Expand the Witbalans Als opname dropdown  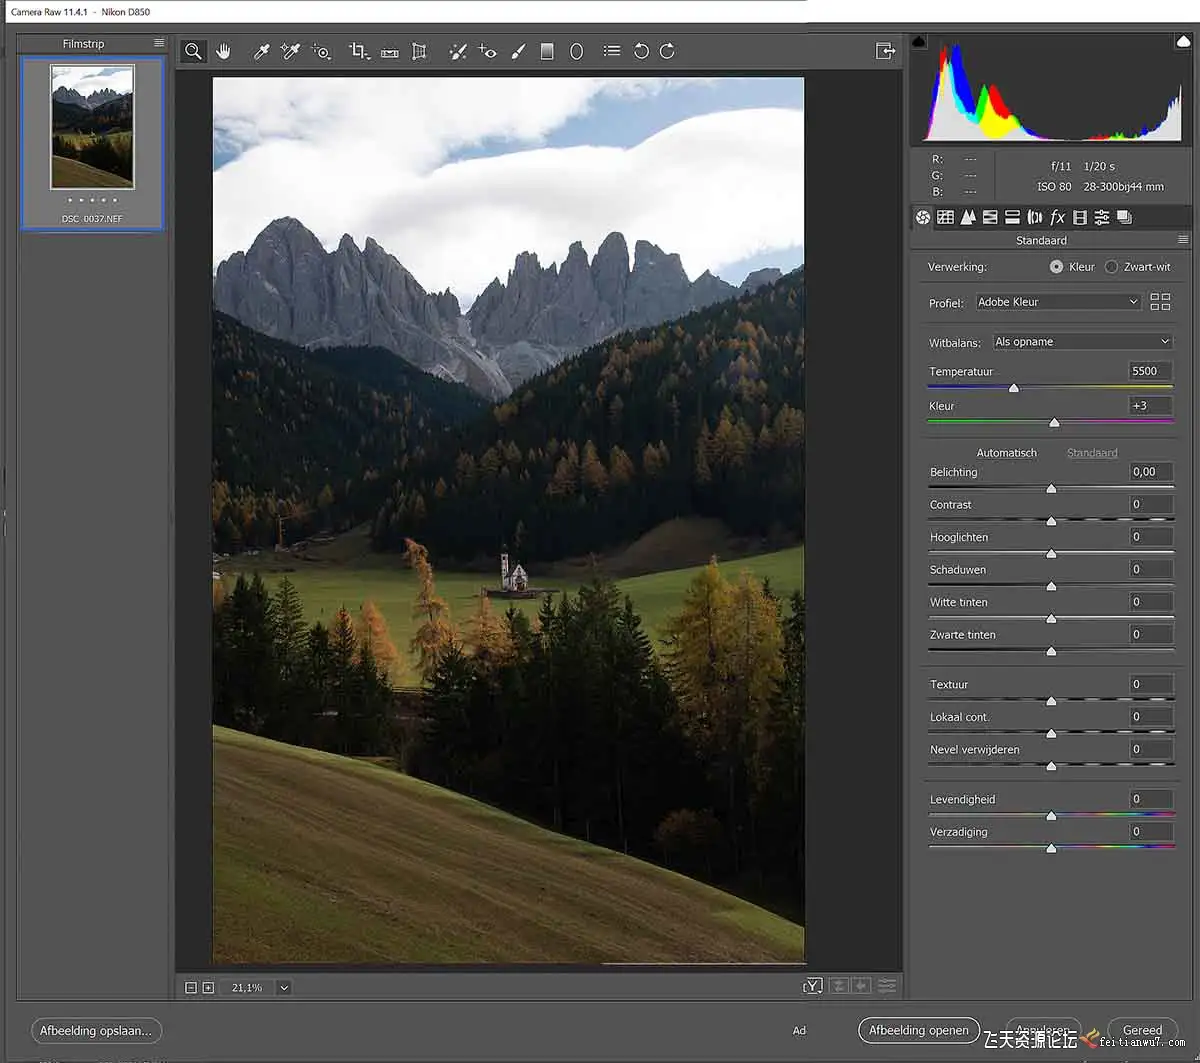pos(1082,342)
